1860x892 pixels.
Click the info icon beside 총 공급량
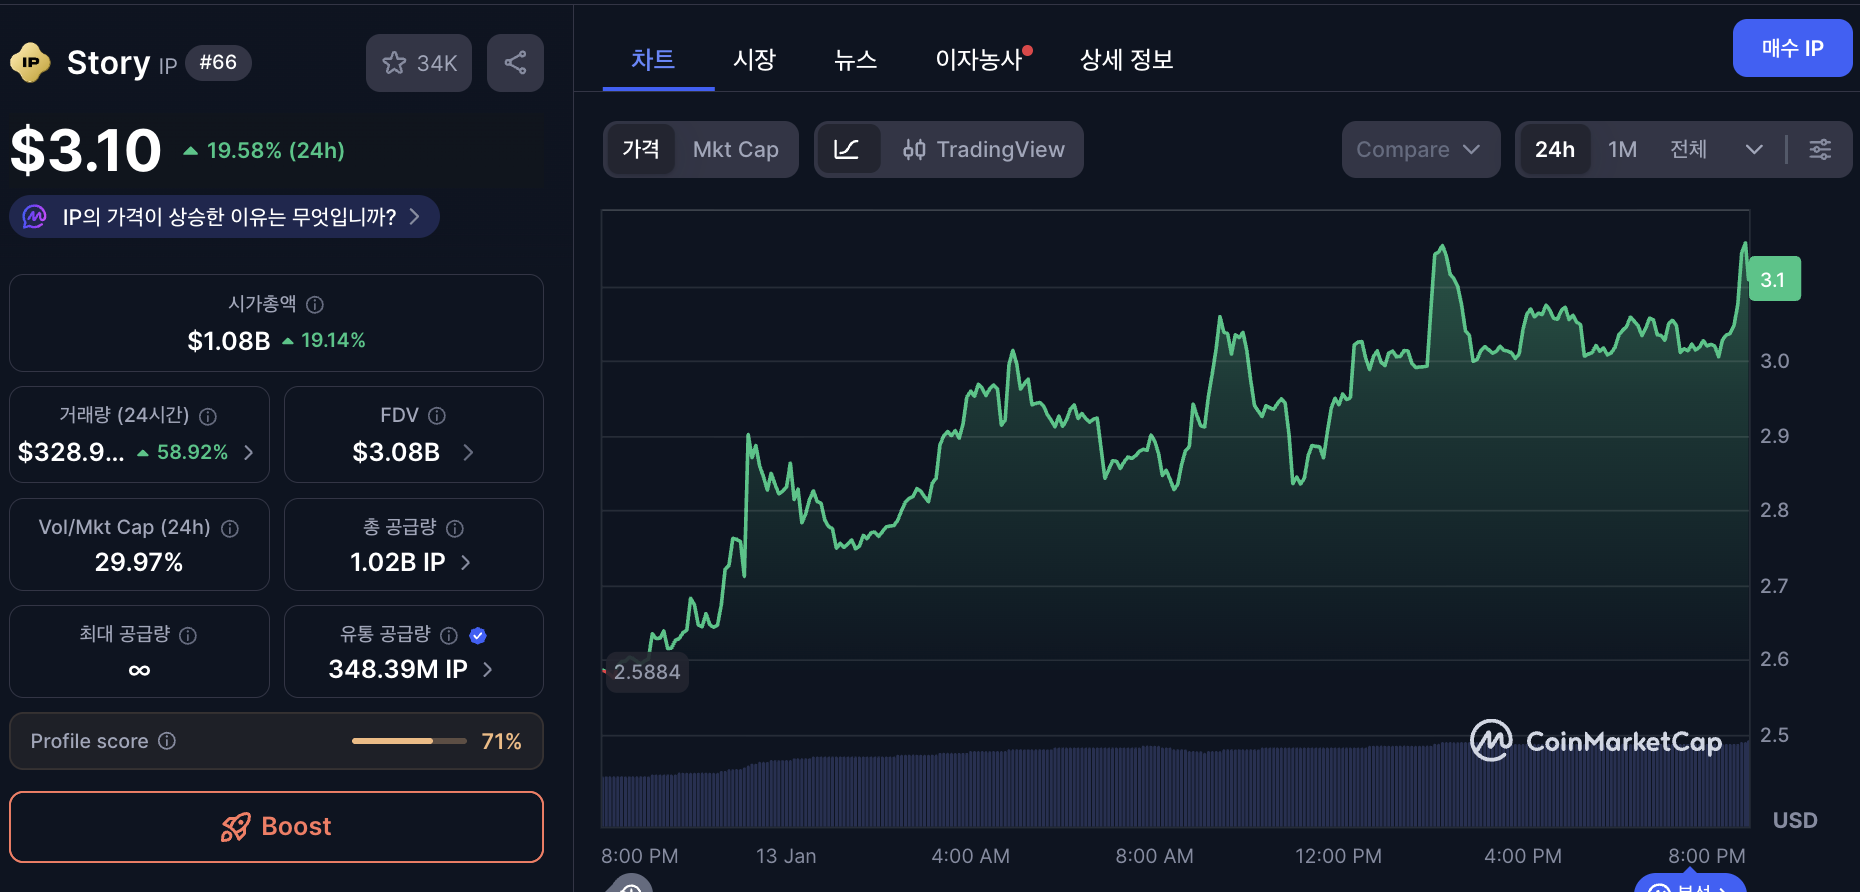tap(455, 528)
